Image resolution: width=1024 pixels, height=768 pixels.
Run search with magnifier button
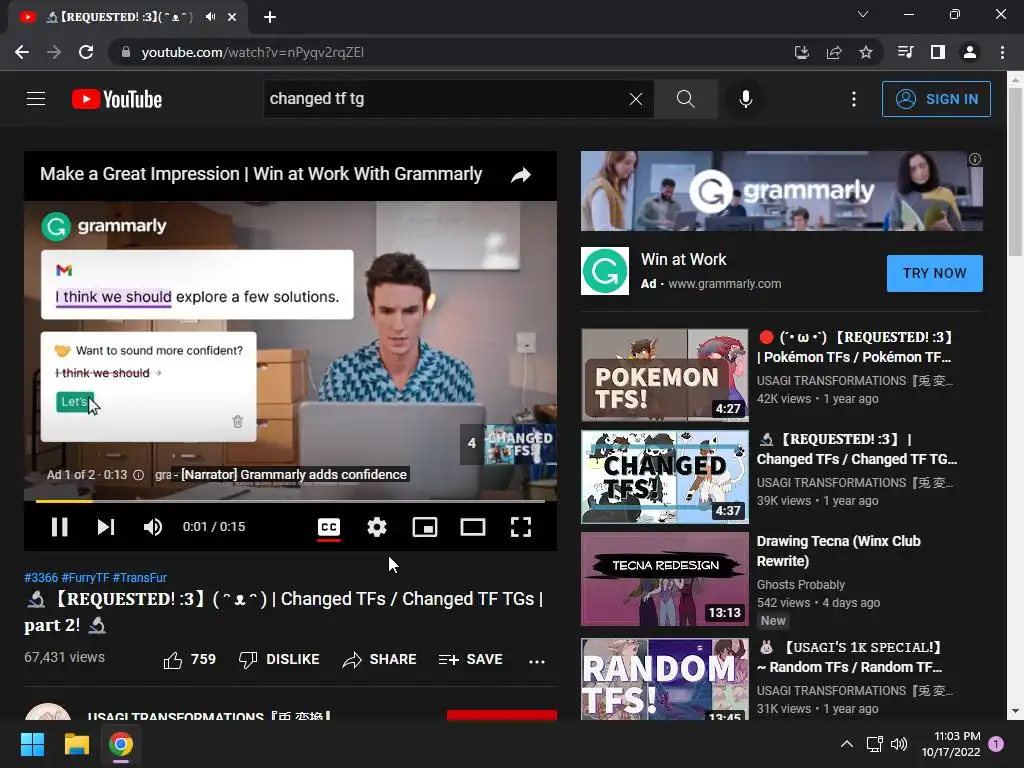pos(685,99)
